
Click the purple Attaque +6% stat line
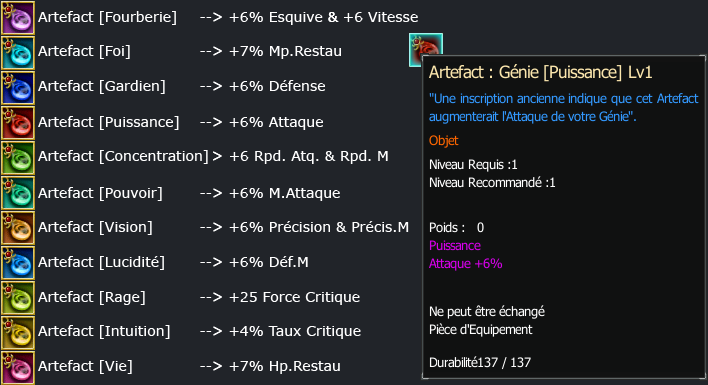(x=466, y=264)
